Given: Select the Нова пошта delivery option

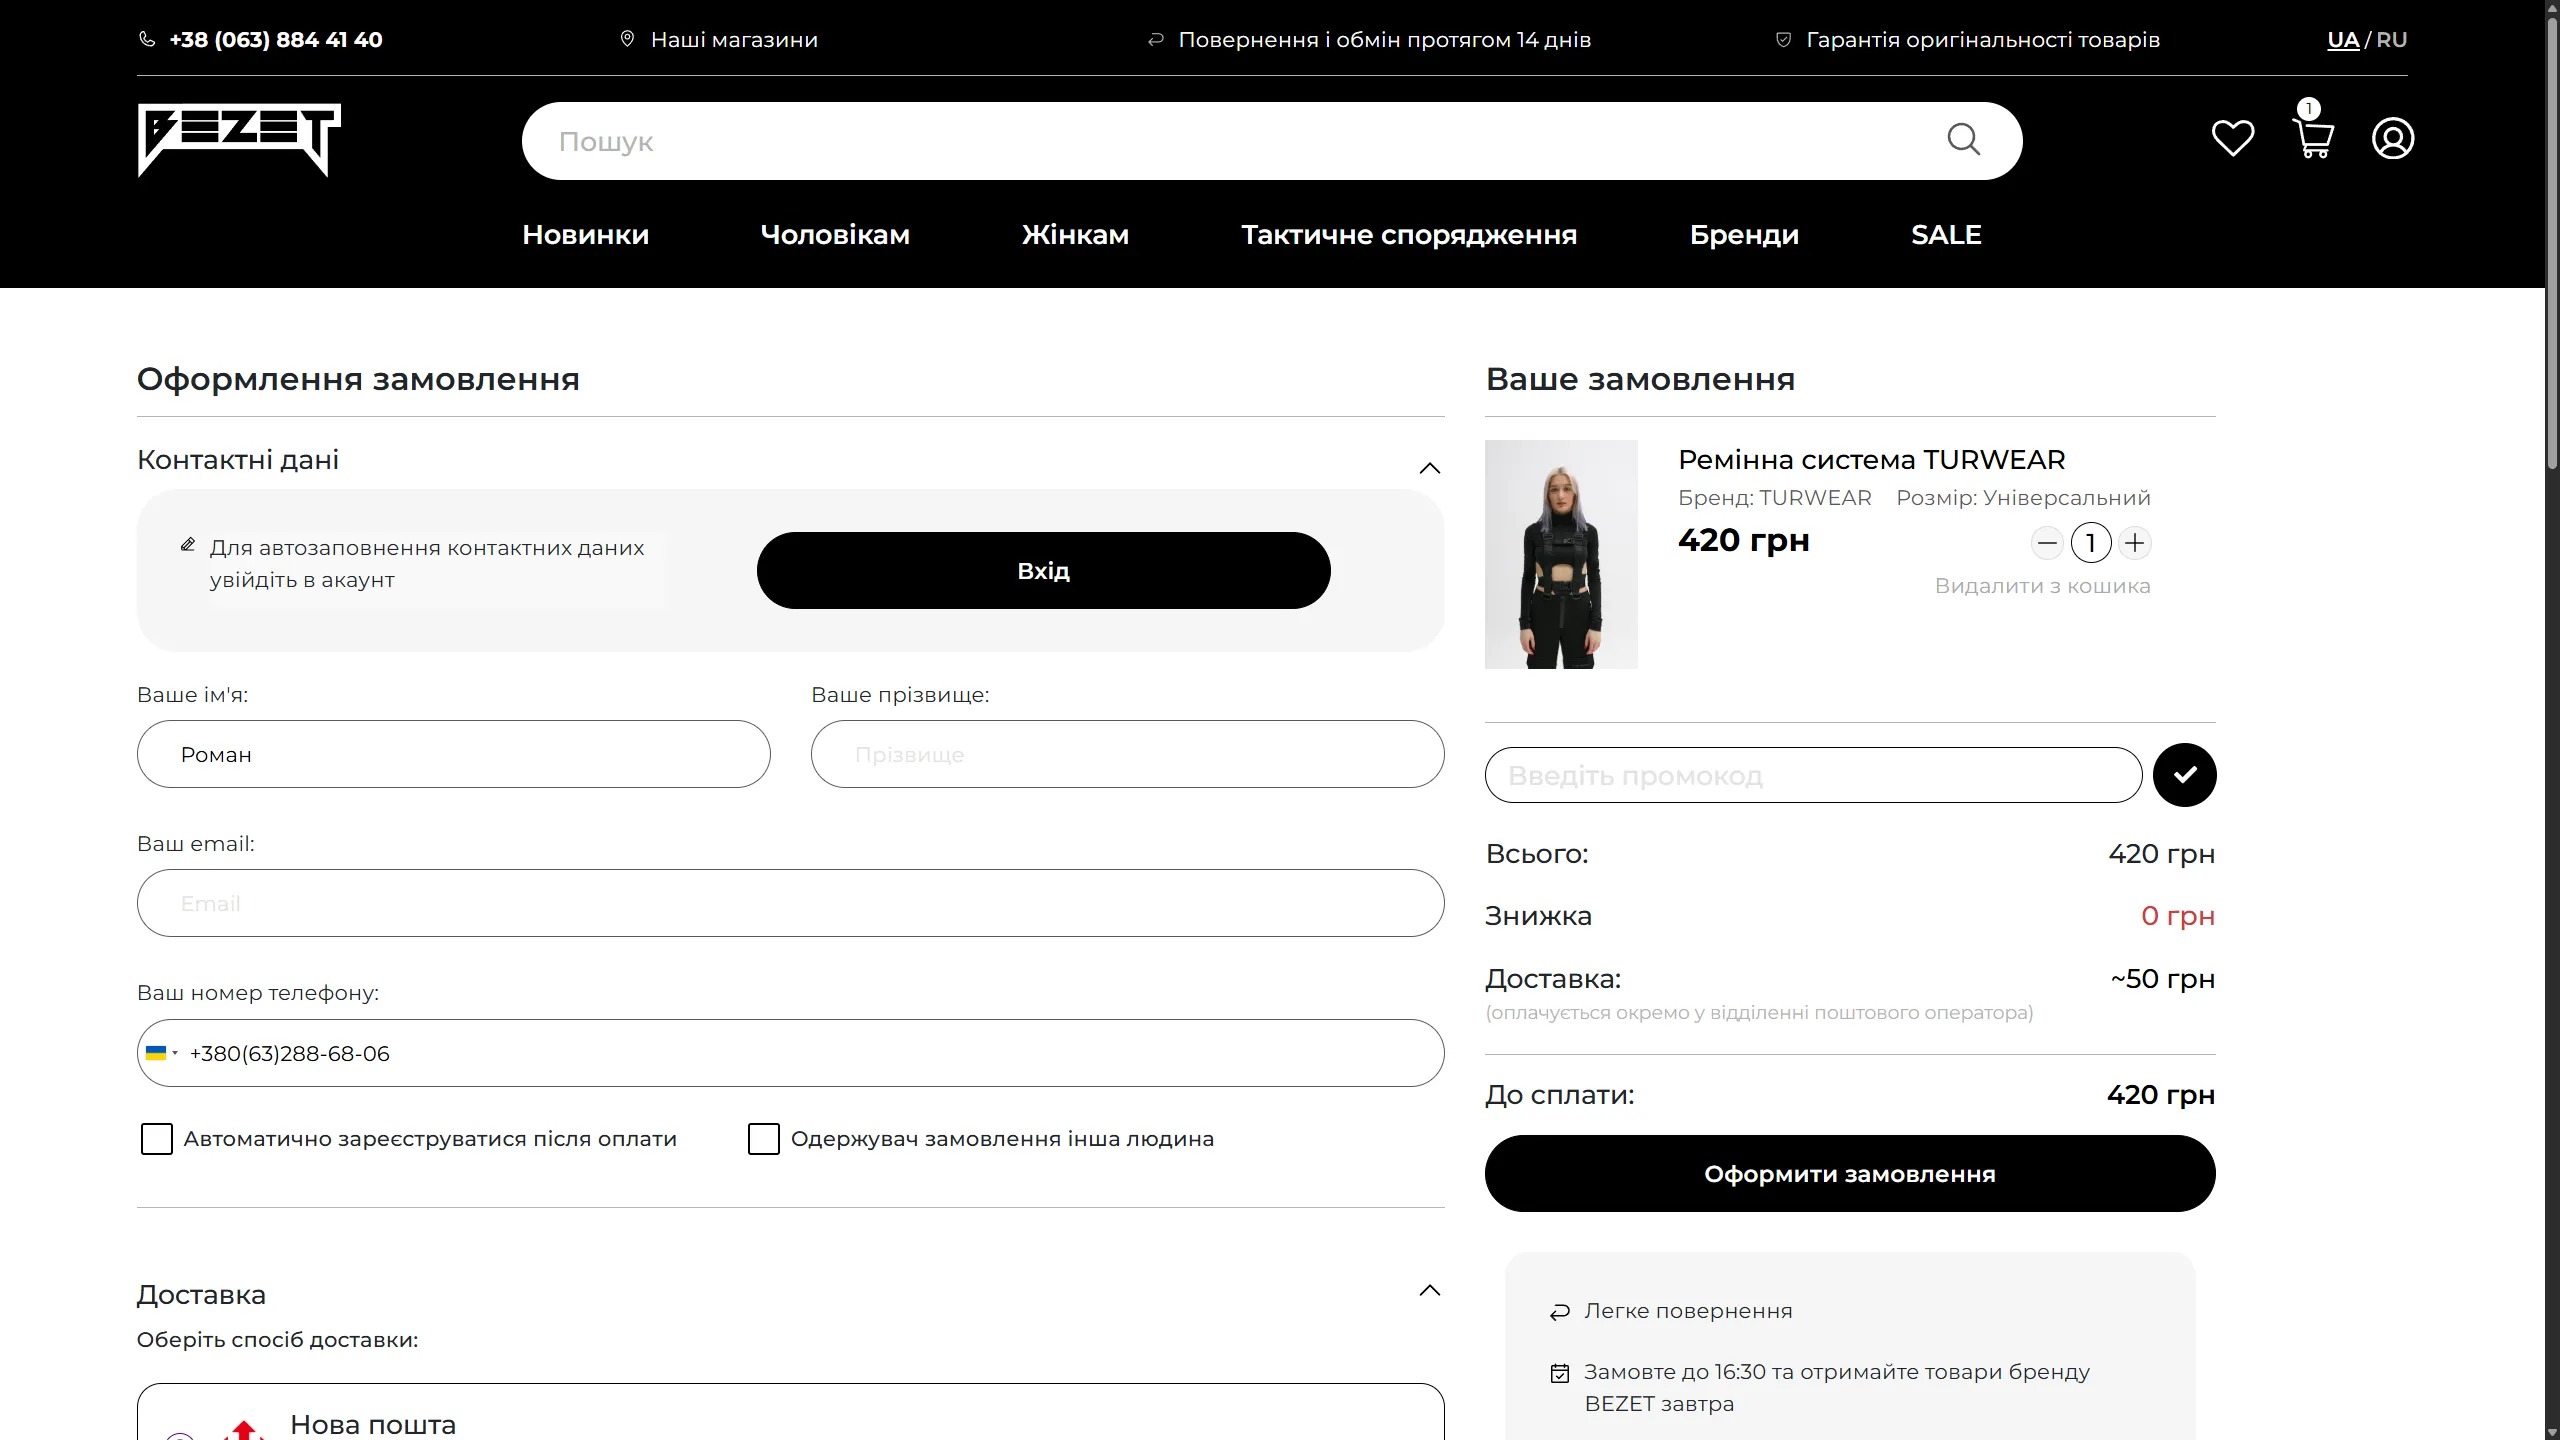Looking at the screenshot, I should click(x=372, y=1424).
